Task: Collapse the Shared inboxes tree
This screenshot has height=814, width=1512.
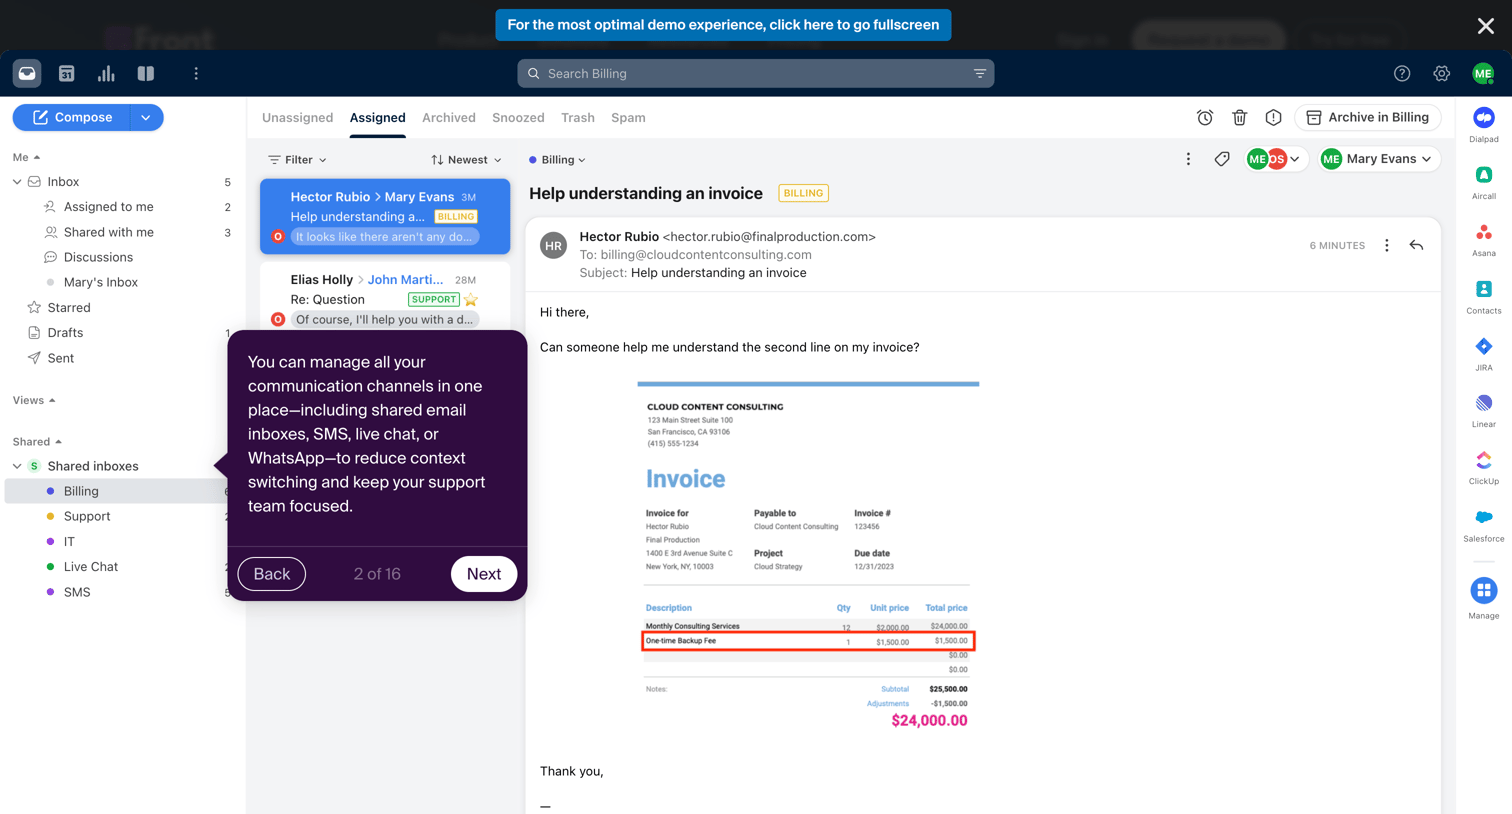Action: [x=17, y=466]
